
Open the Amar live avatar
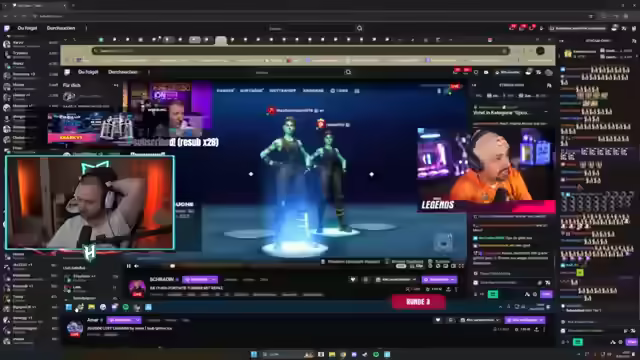(75, 329)
